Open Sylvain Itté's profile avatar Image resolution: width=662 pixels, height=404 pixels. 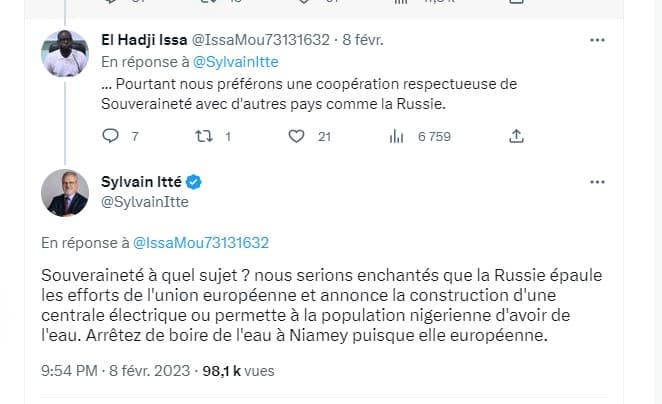(x=65, y=192)
